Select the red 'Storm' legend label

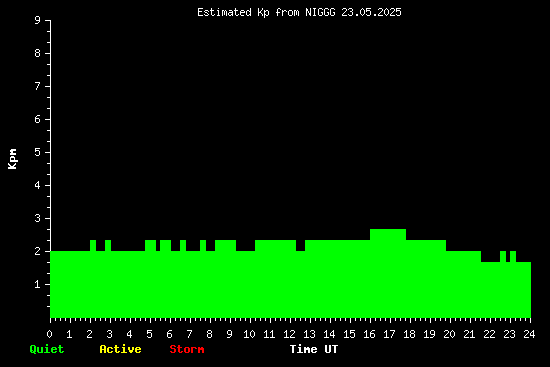(x=187, y=349)
